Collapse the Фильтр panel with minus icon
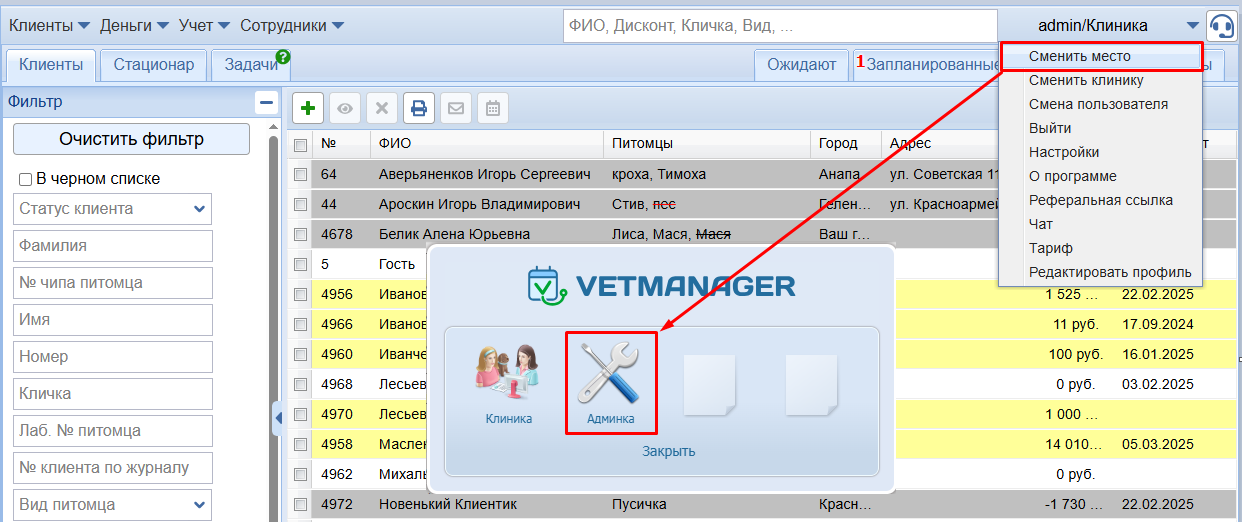The image size is (1242, 522). pyautogui.click(x=266, y=102)
